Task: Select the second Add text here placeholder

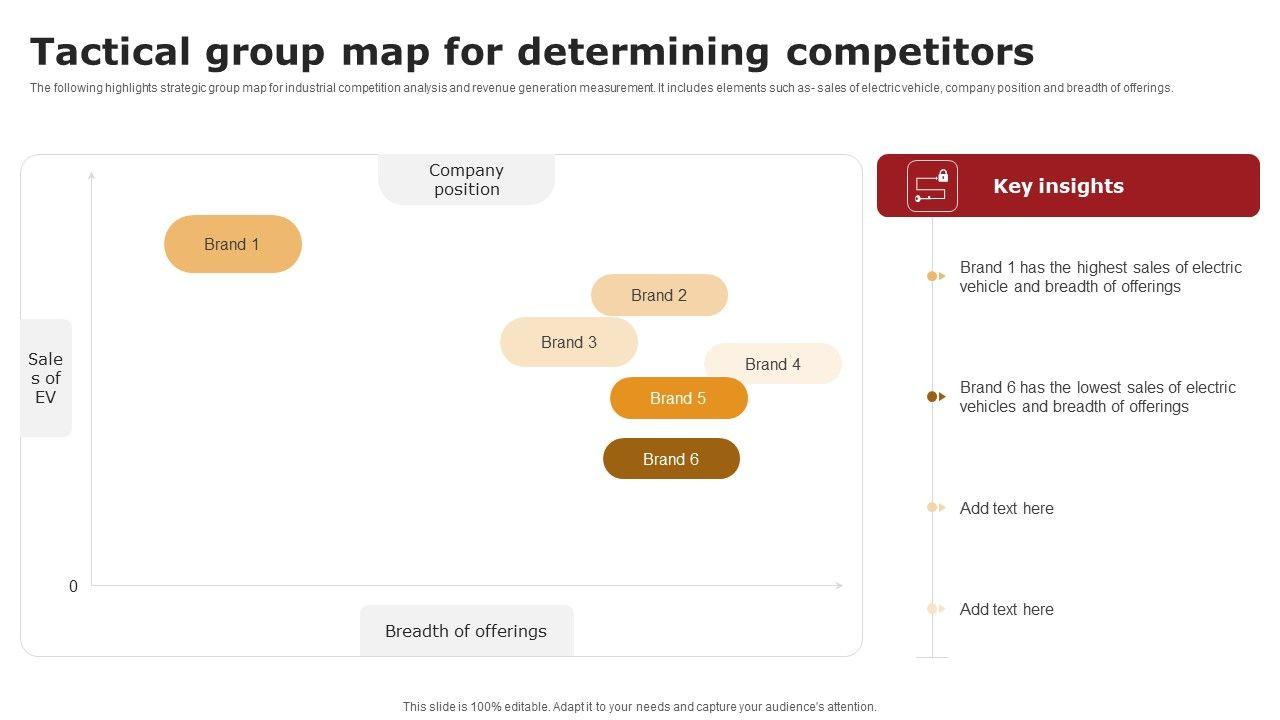Action: [x=1006, y=609]
